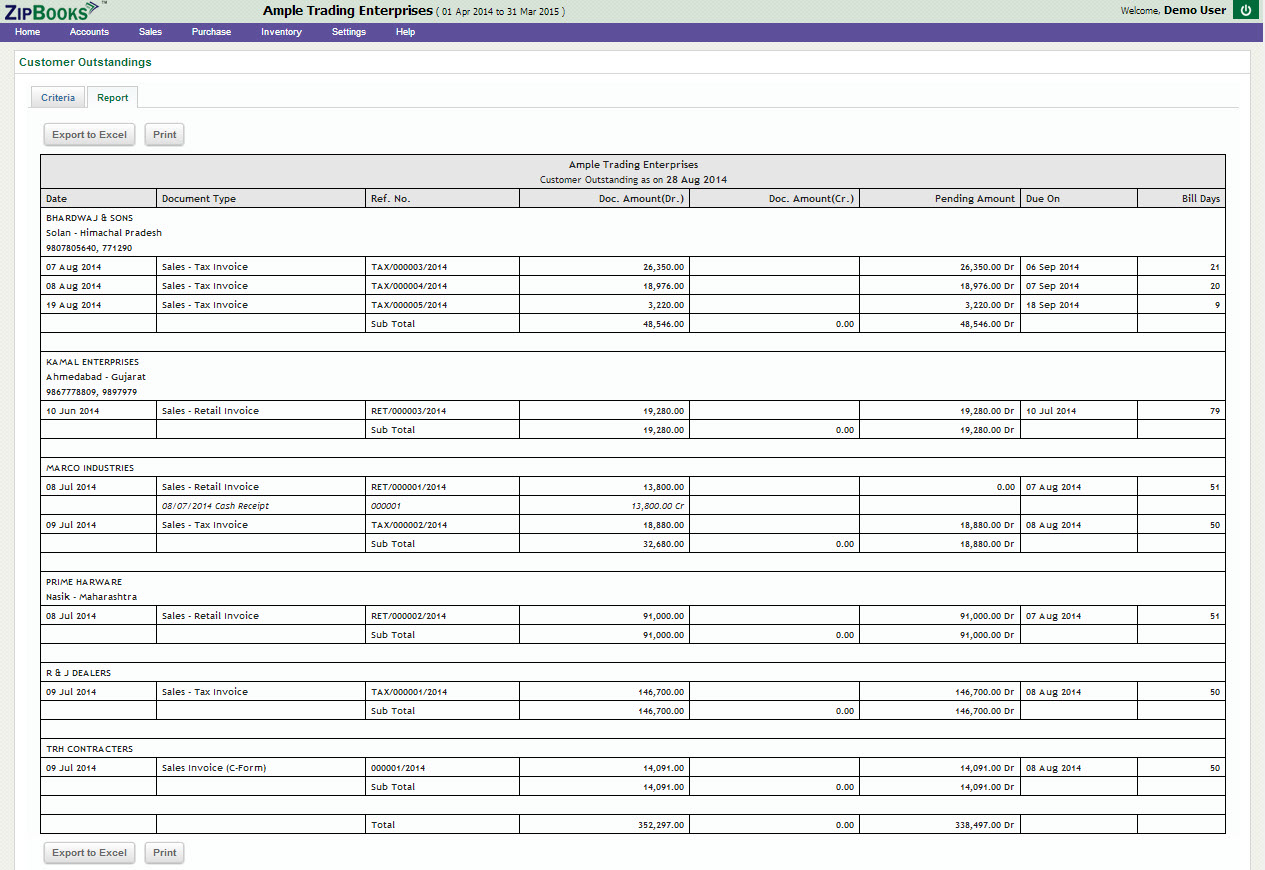Select reference TAX/000003/2014 in the table
The width and height of the screenshot is (1265, 870).
coord(409,268)
